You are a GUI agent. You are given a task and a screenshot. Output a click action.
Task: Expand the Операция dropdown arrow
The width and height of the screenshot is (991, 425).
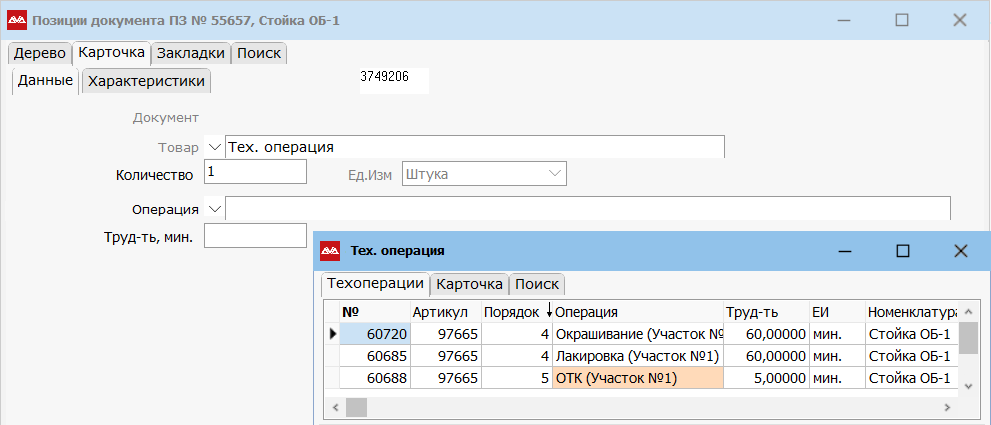click(x=214, y=209)
